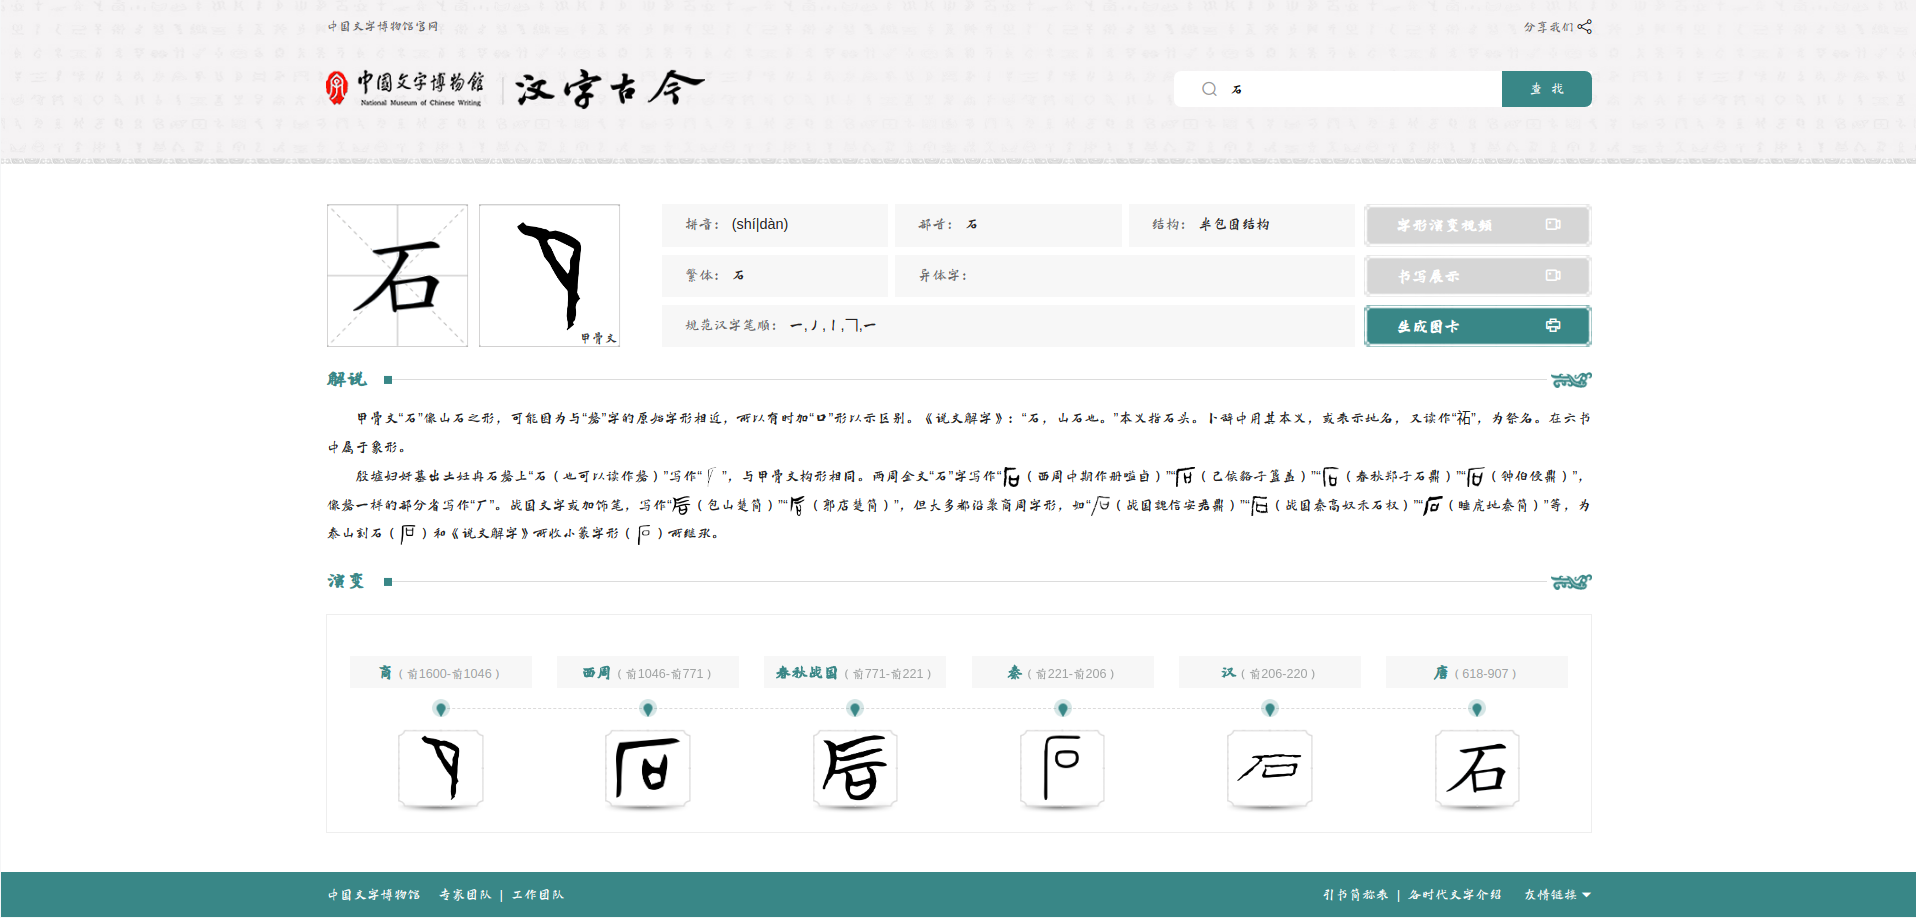Click the video icon on 字形演变视频 button
1916x918 pixels.
[1552, 225]
